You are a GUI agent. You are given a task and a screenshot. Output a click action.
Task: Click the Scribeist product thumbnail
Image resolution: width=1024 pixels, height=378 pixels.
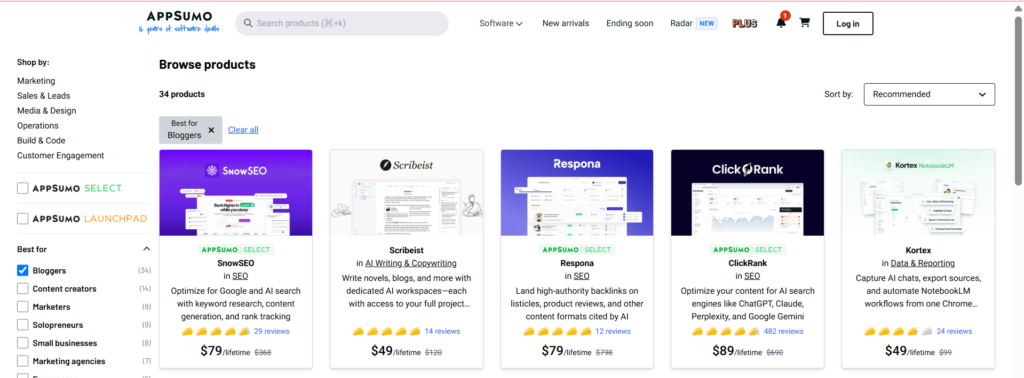[x=406, y=193]
